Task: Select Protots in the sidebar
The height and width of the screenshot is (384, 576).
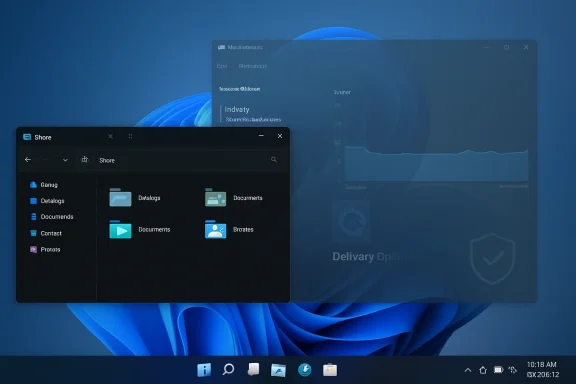Action: click(x=45, y=249)
